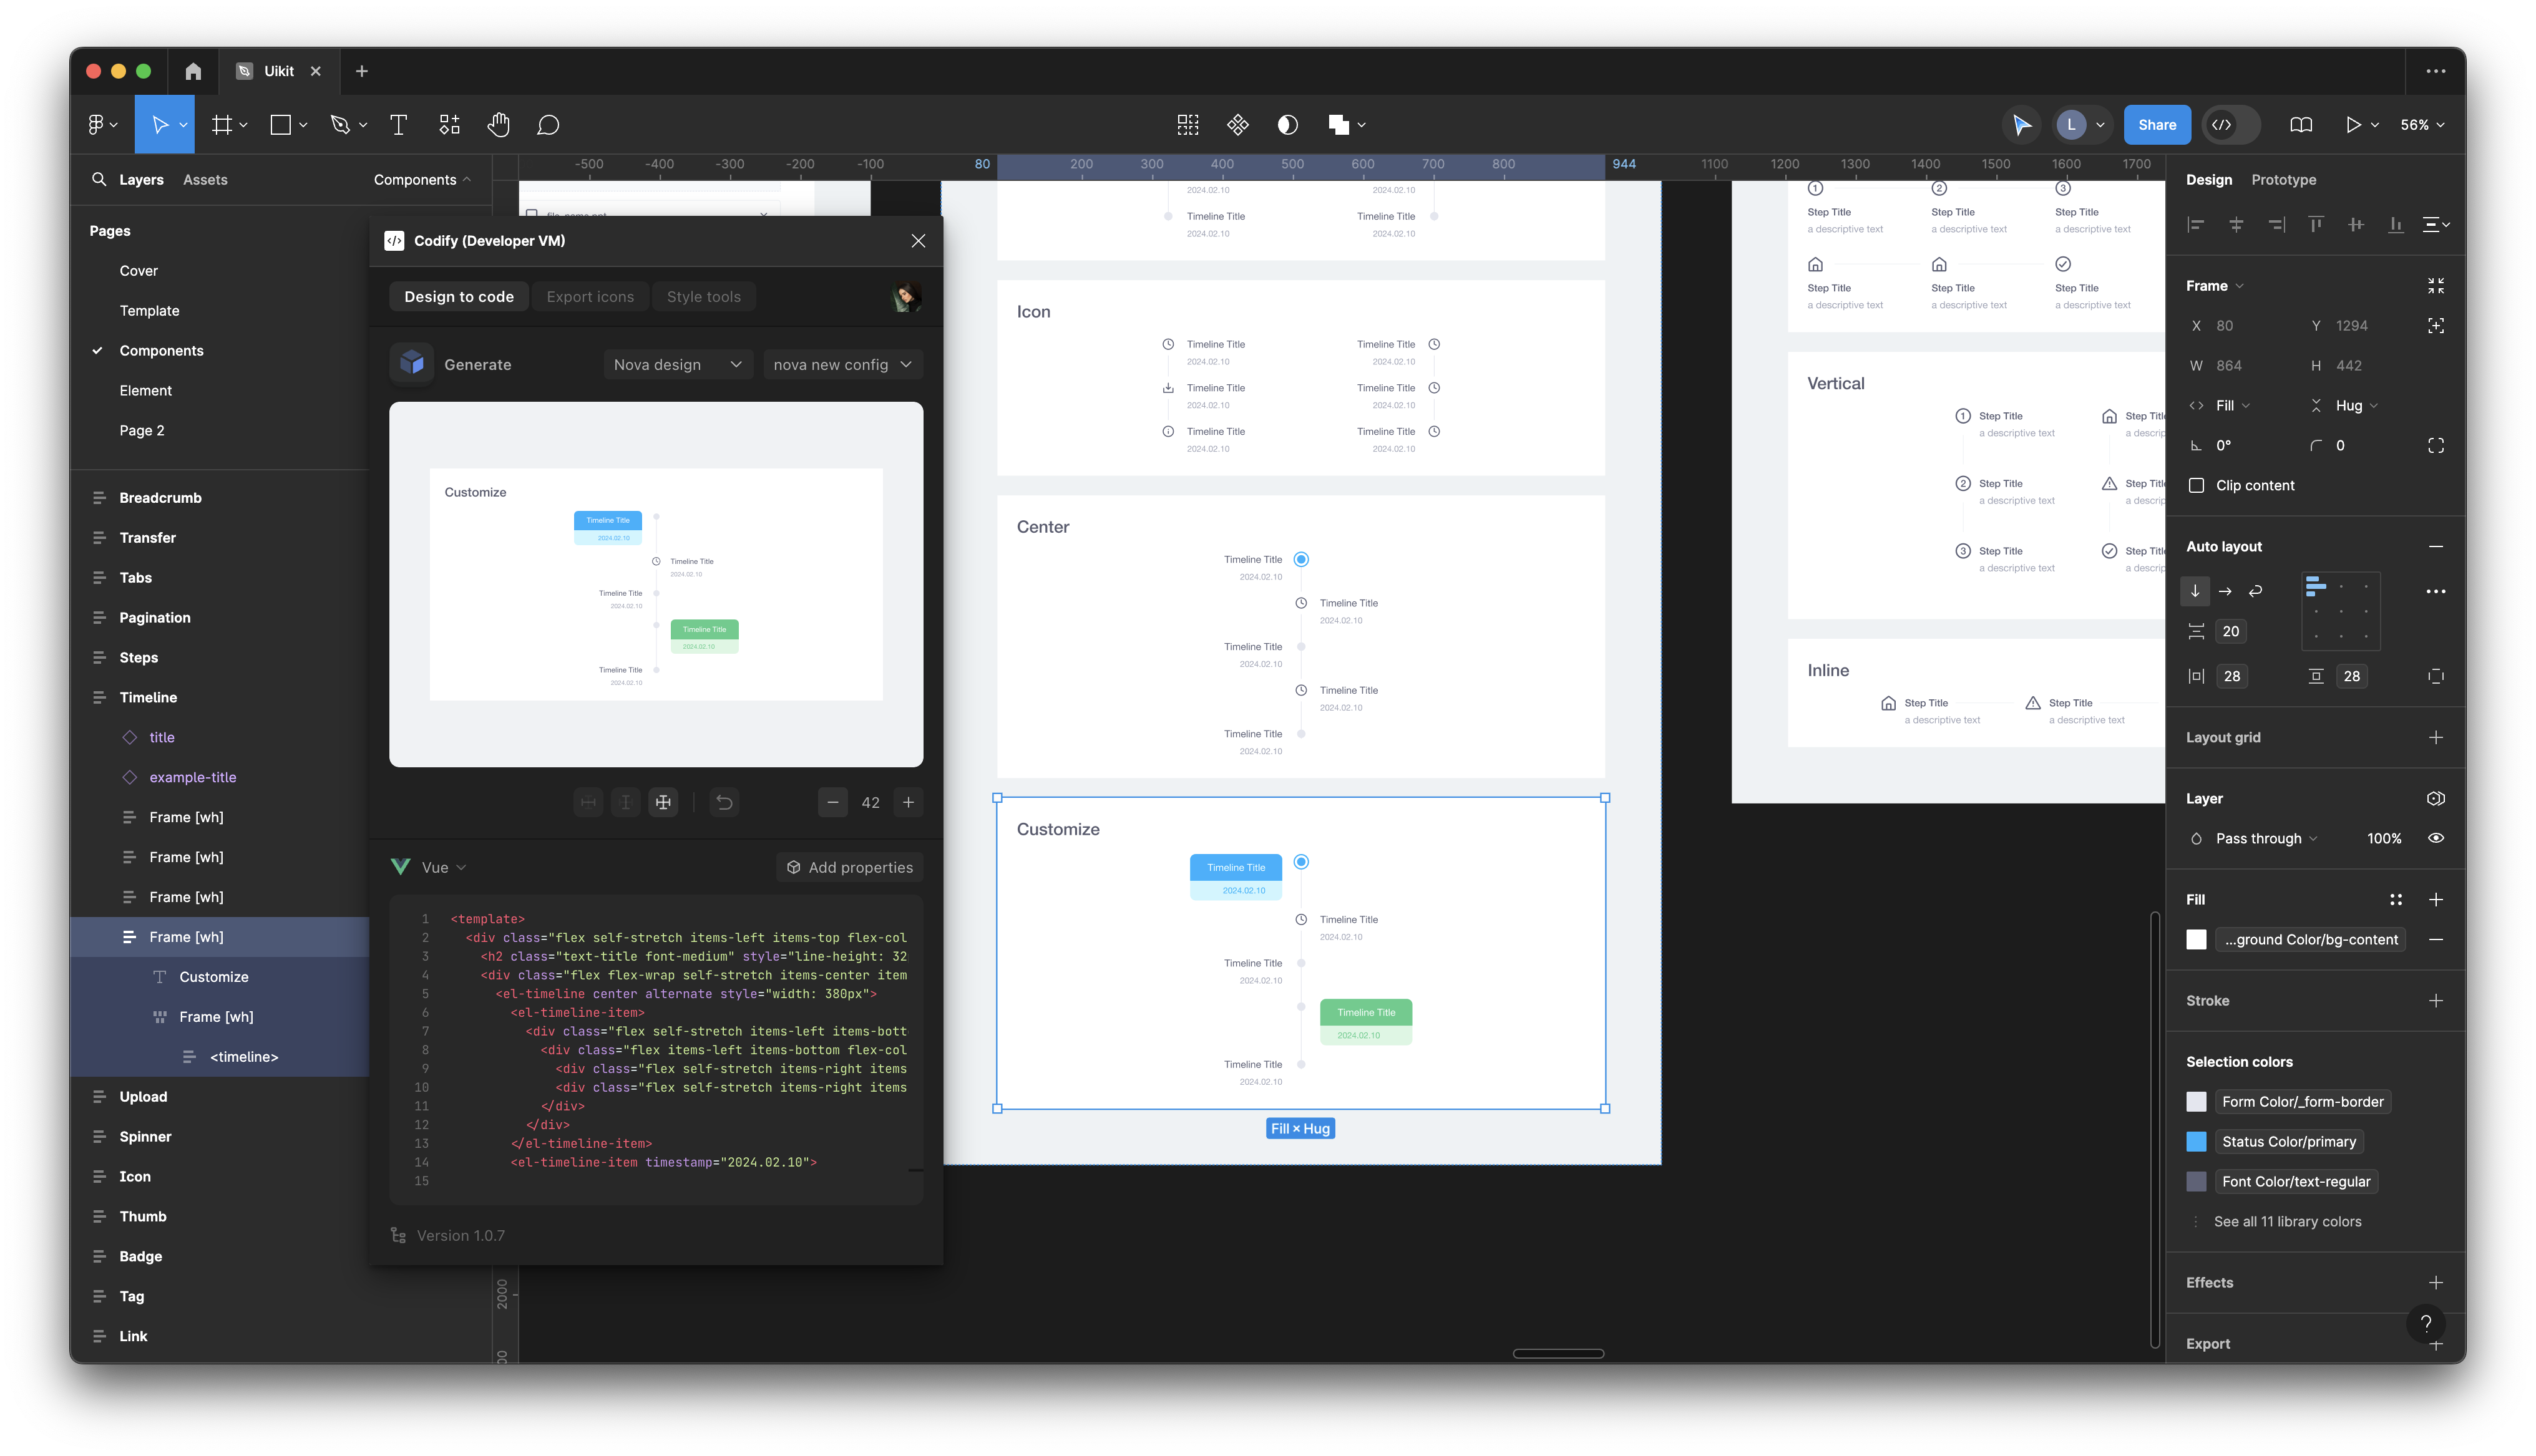Select the Upload layer in Layers list
This screenshot has width=2536, height=1456.
coord(143,1097)
